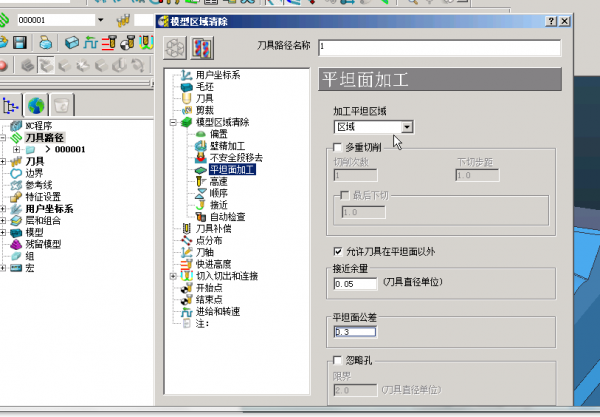Select 刀具 page in the dialog tree

tap(204, 99)
